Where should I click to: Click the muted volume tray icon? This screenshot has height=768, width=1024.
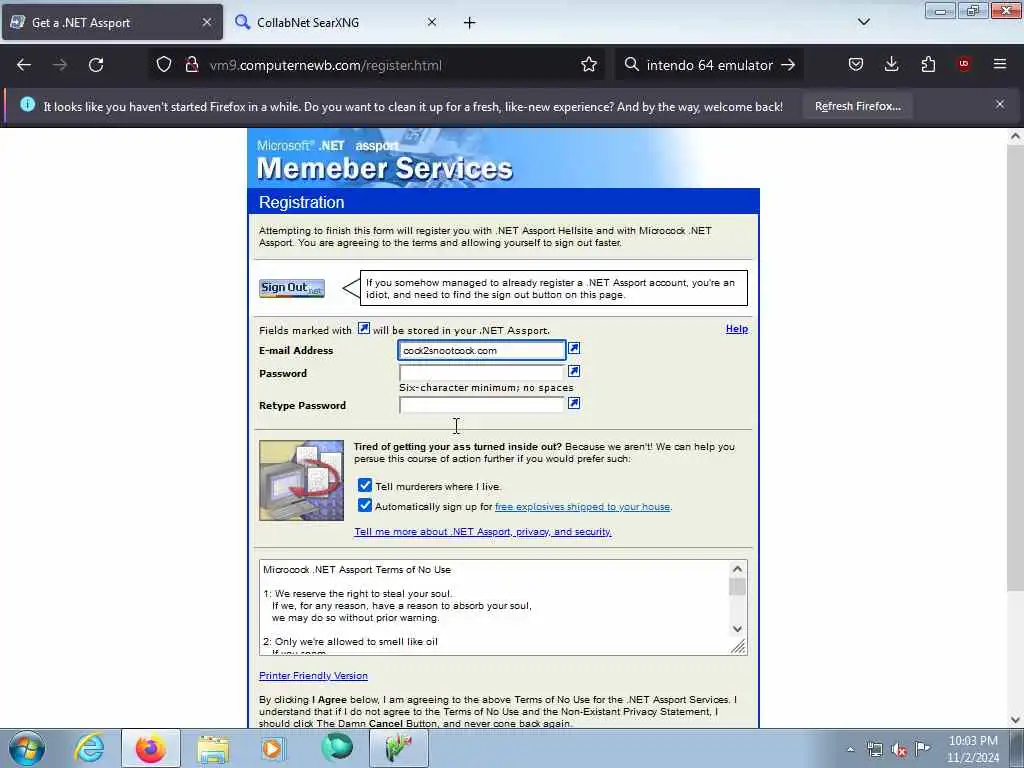click(x=899, y=749)
